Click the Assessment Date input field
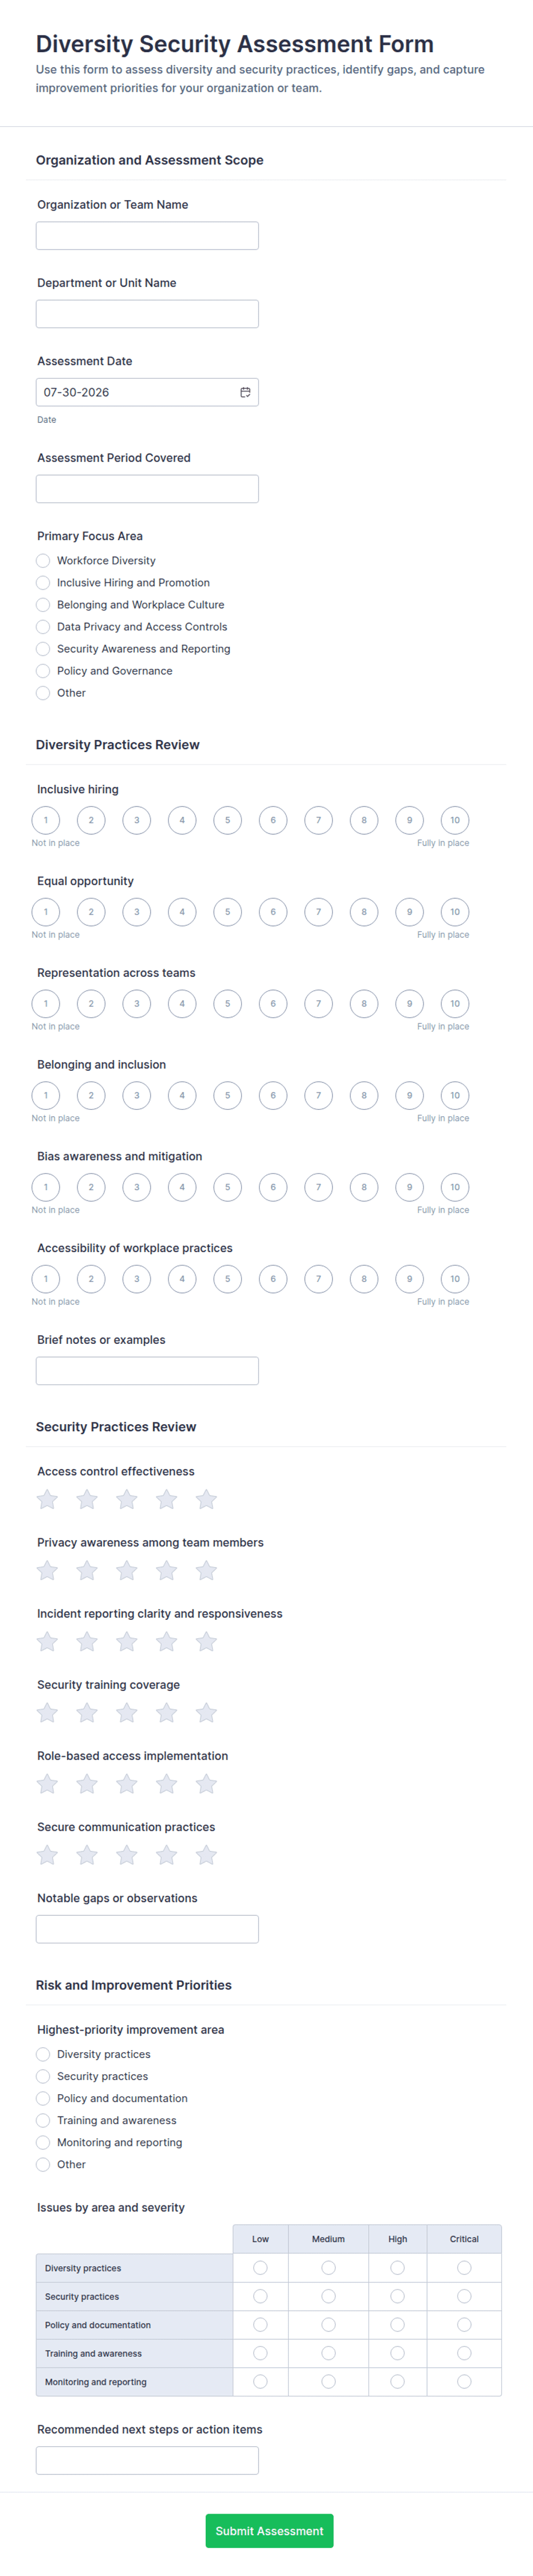Screen dimensions: 533x2576 [147, 392]
